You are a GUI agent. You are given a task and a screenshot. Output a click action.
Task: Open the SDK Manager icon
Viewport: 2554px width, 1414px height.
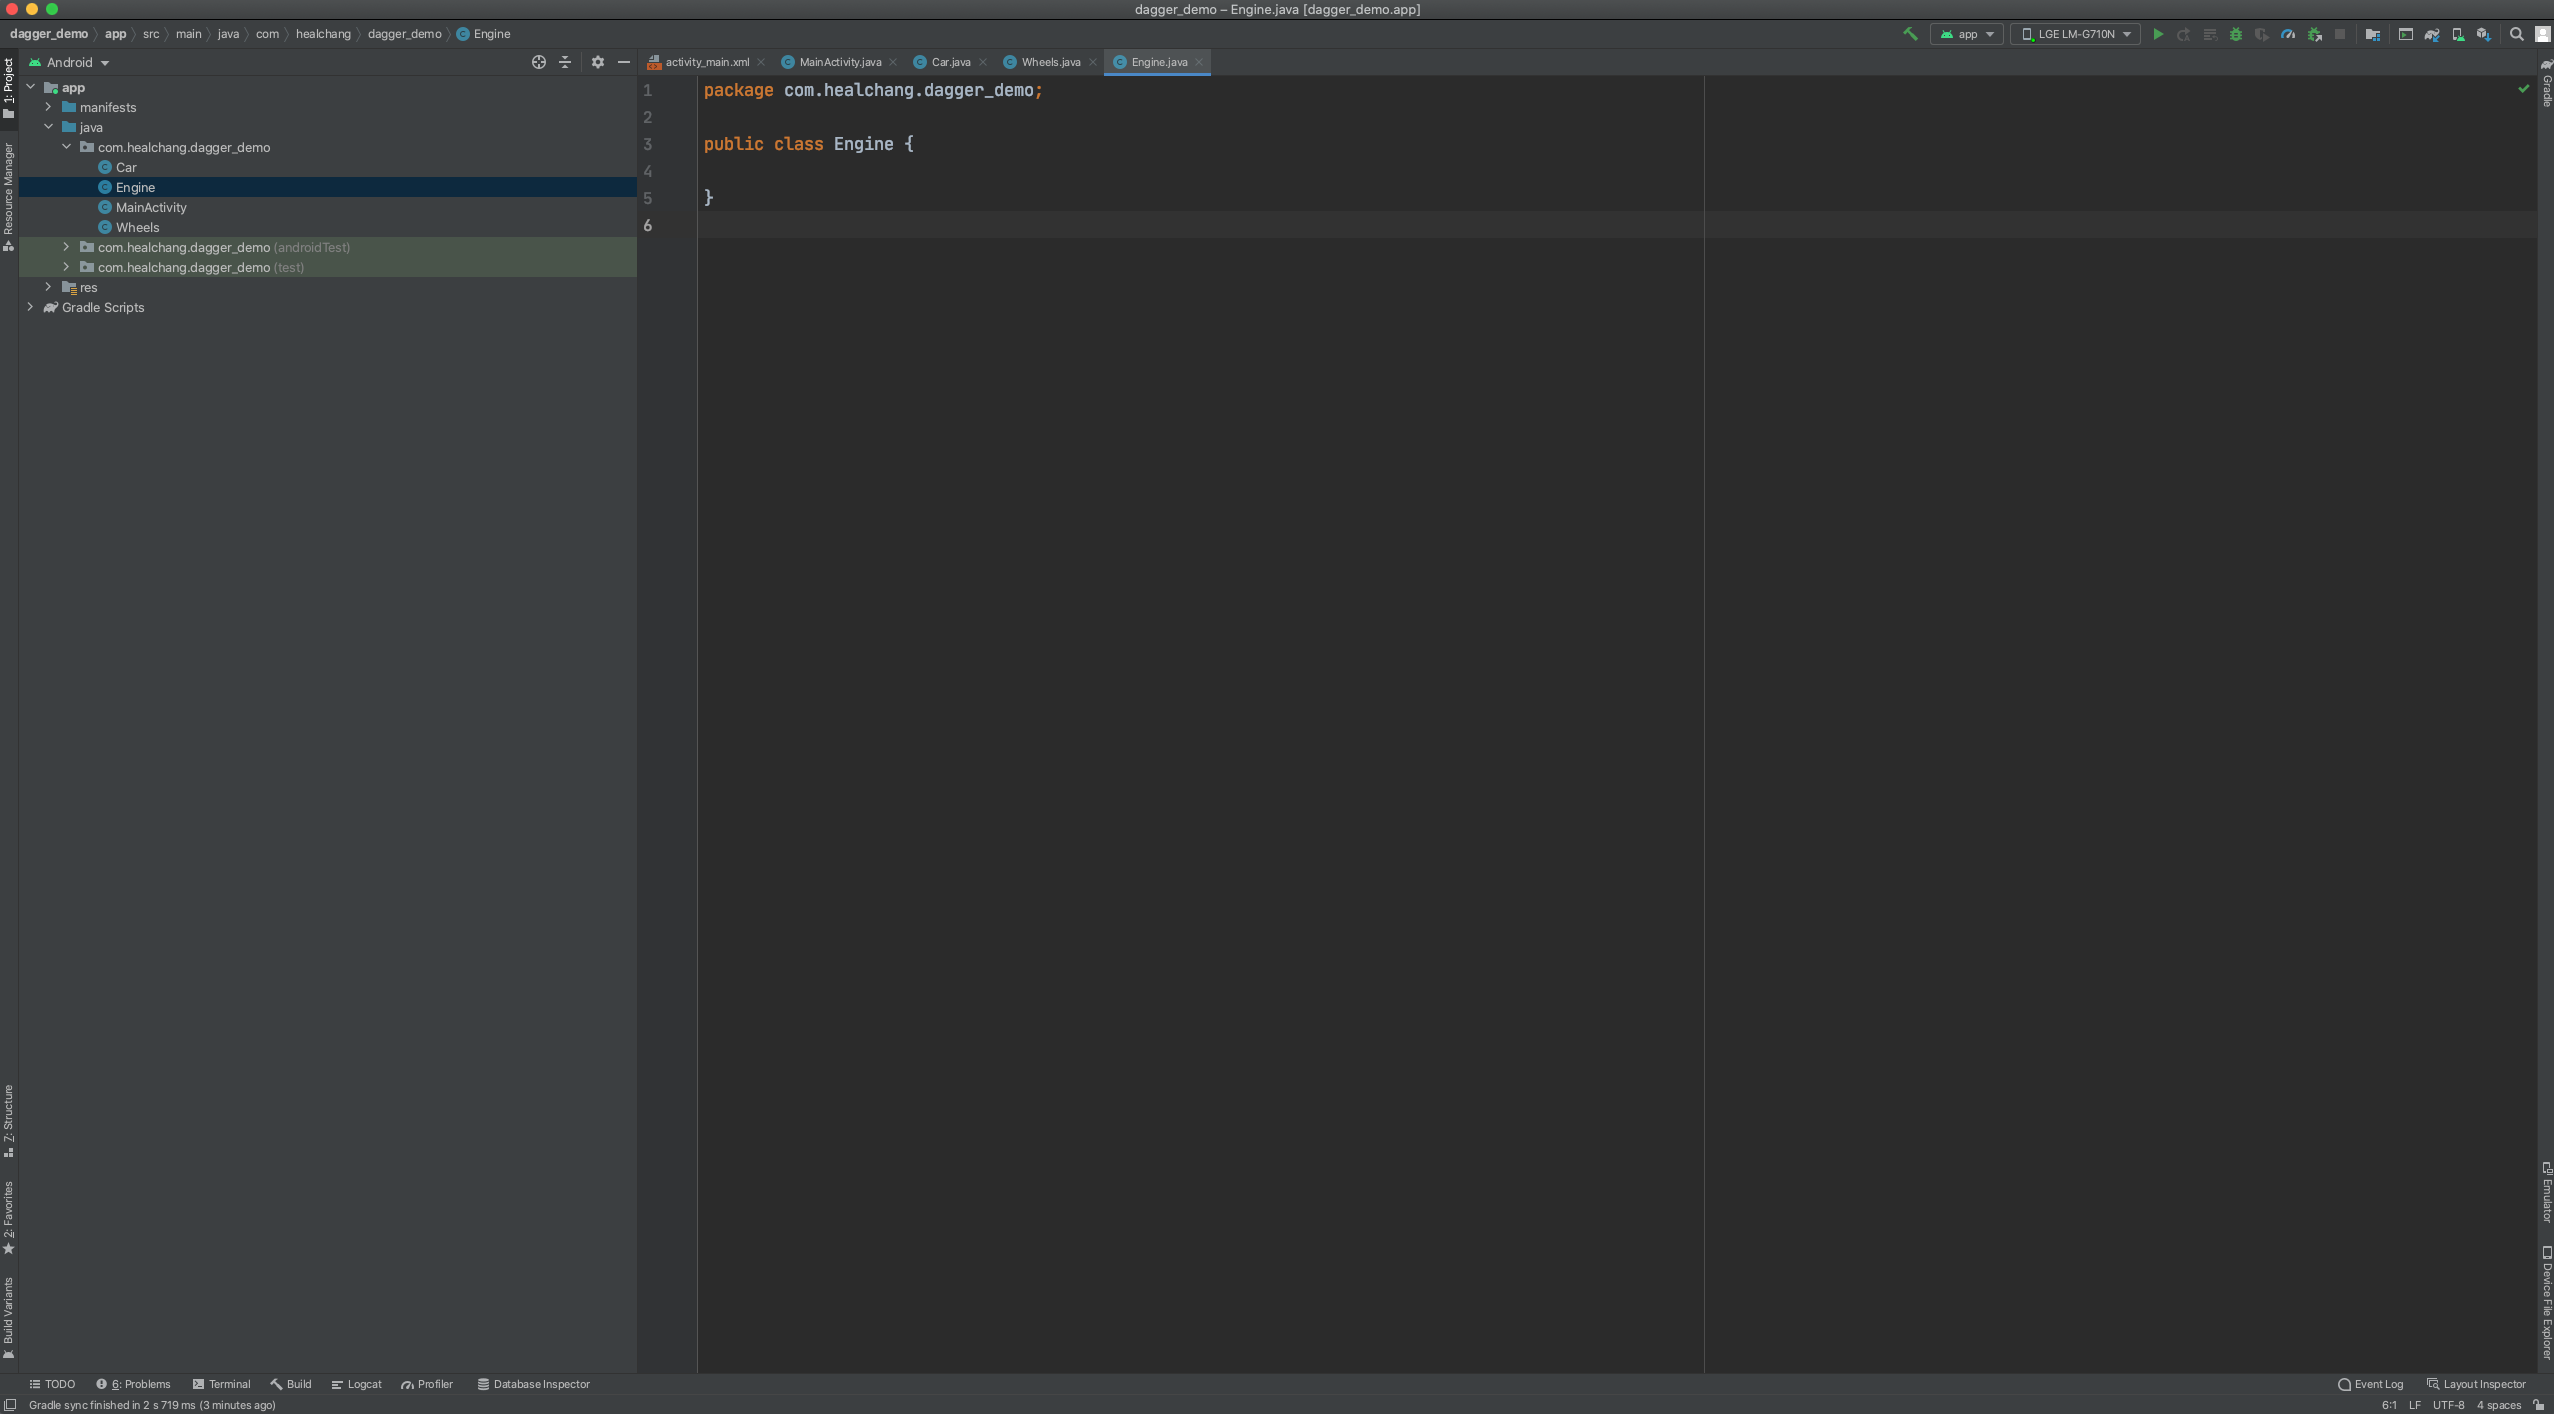pyautogui.click(x=2484, y=34)
